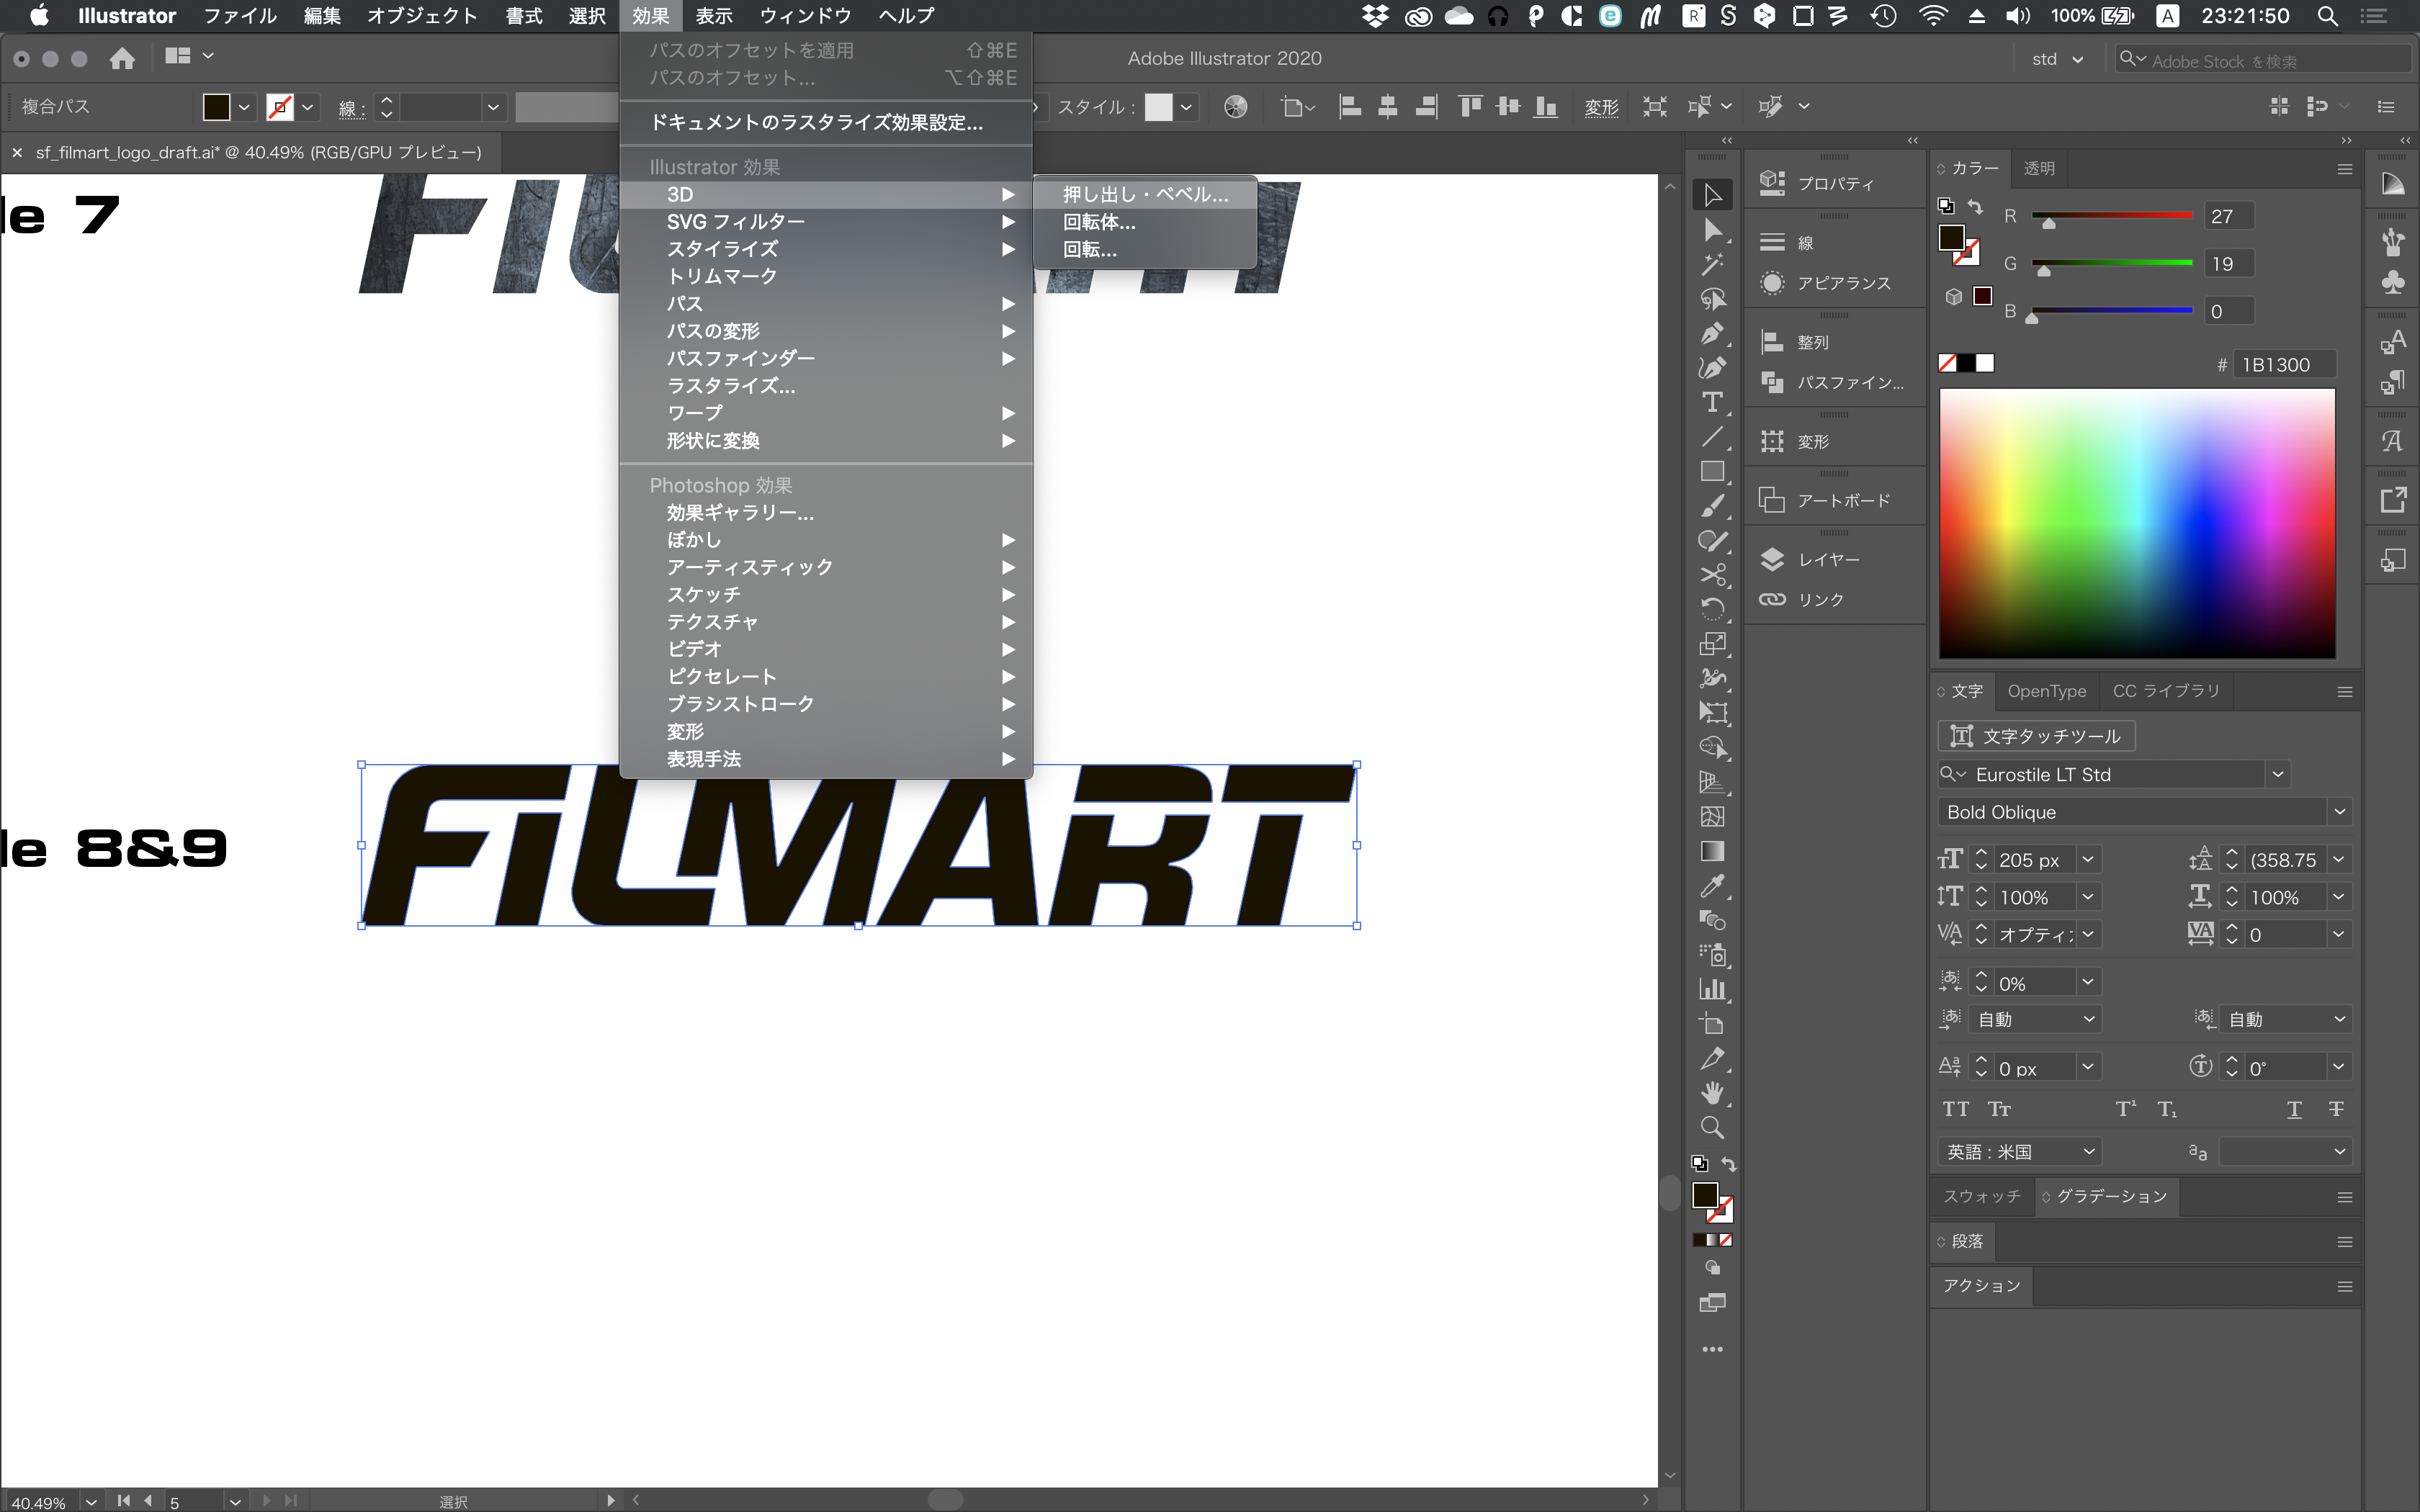Click Recolor Artwork color wheel icon
This screenshot has height=1512, width=2420.
(1236, 107)
